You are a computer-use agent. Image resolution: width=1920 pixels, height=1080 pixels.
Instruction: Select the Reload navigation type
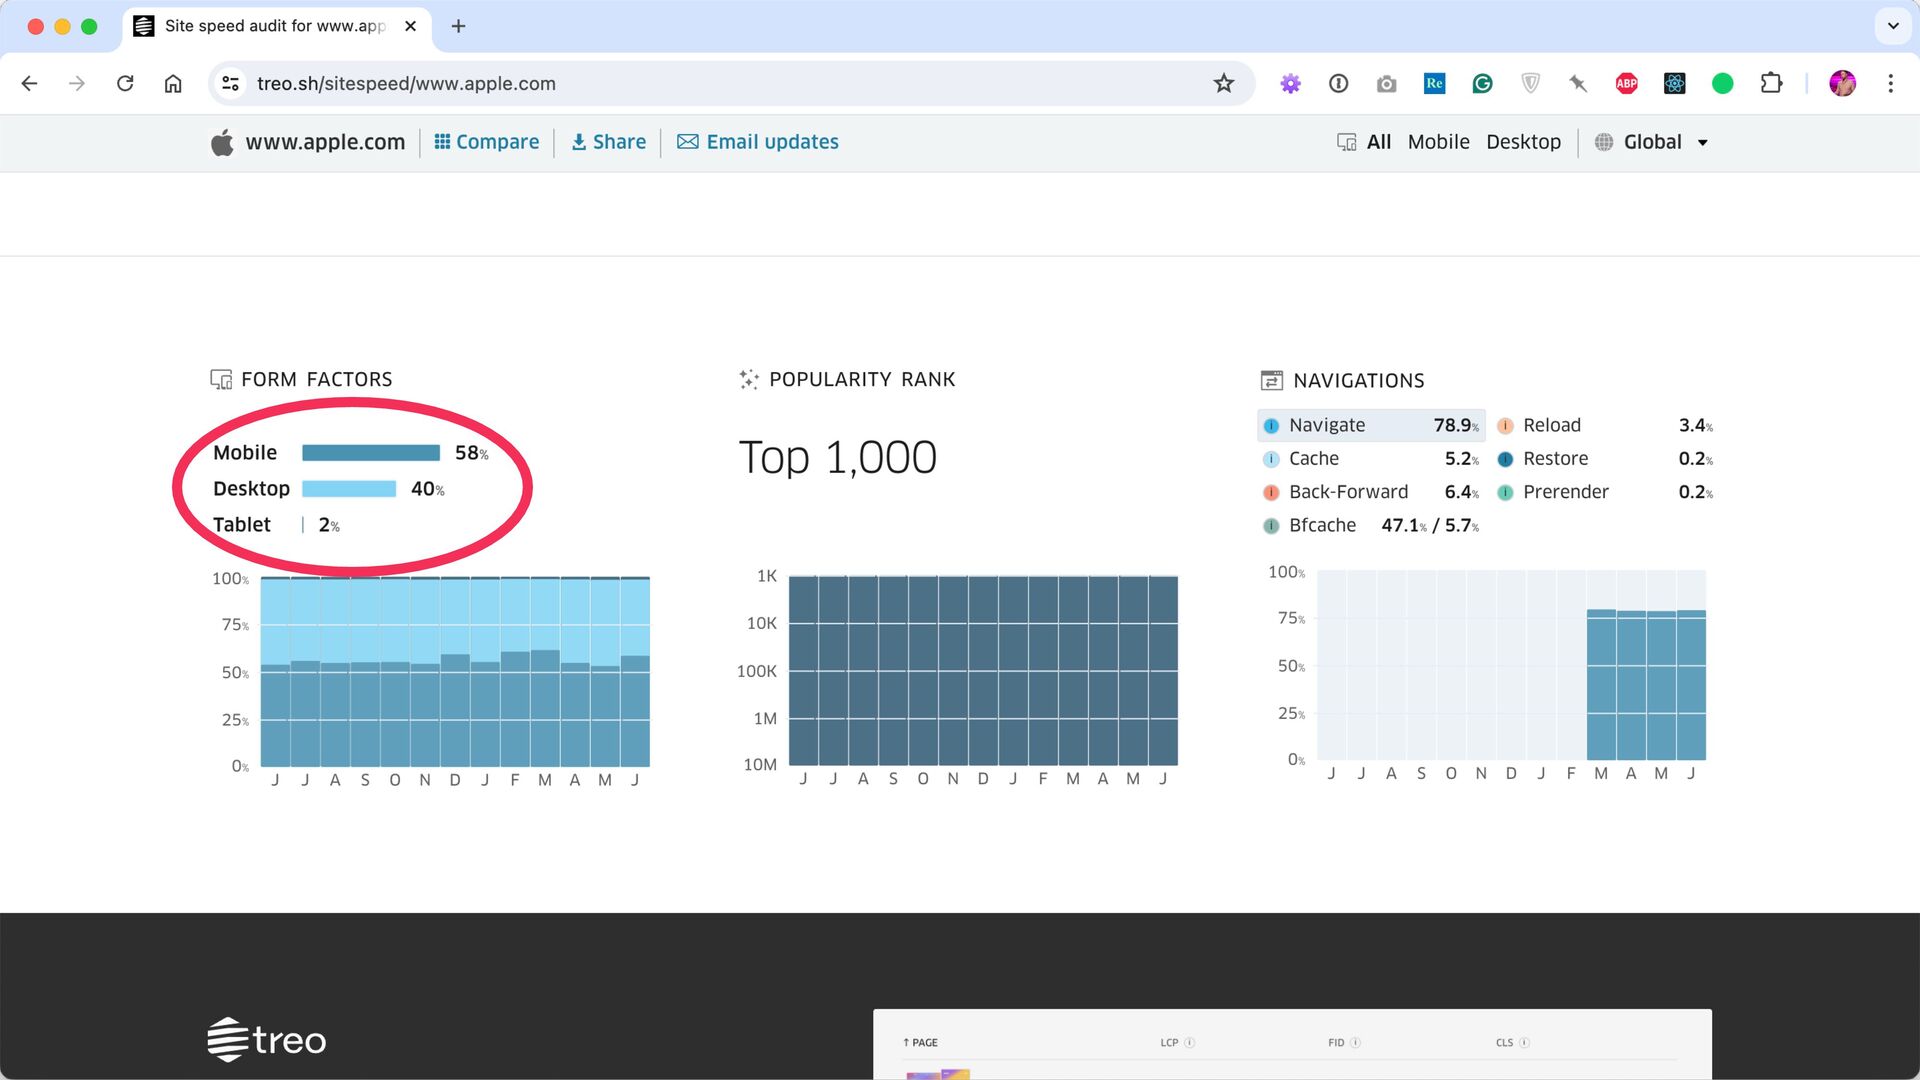[1605, 425]
